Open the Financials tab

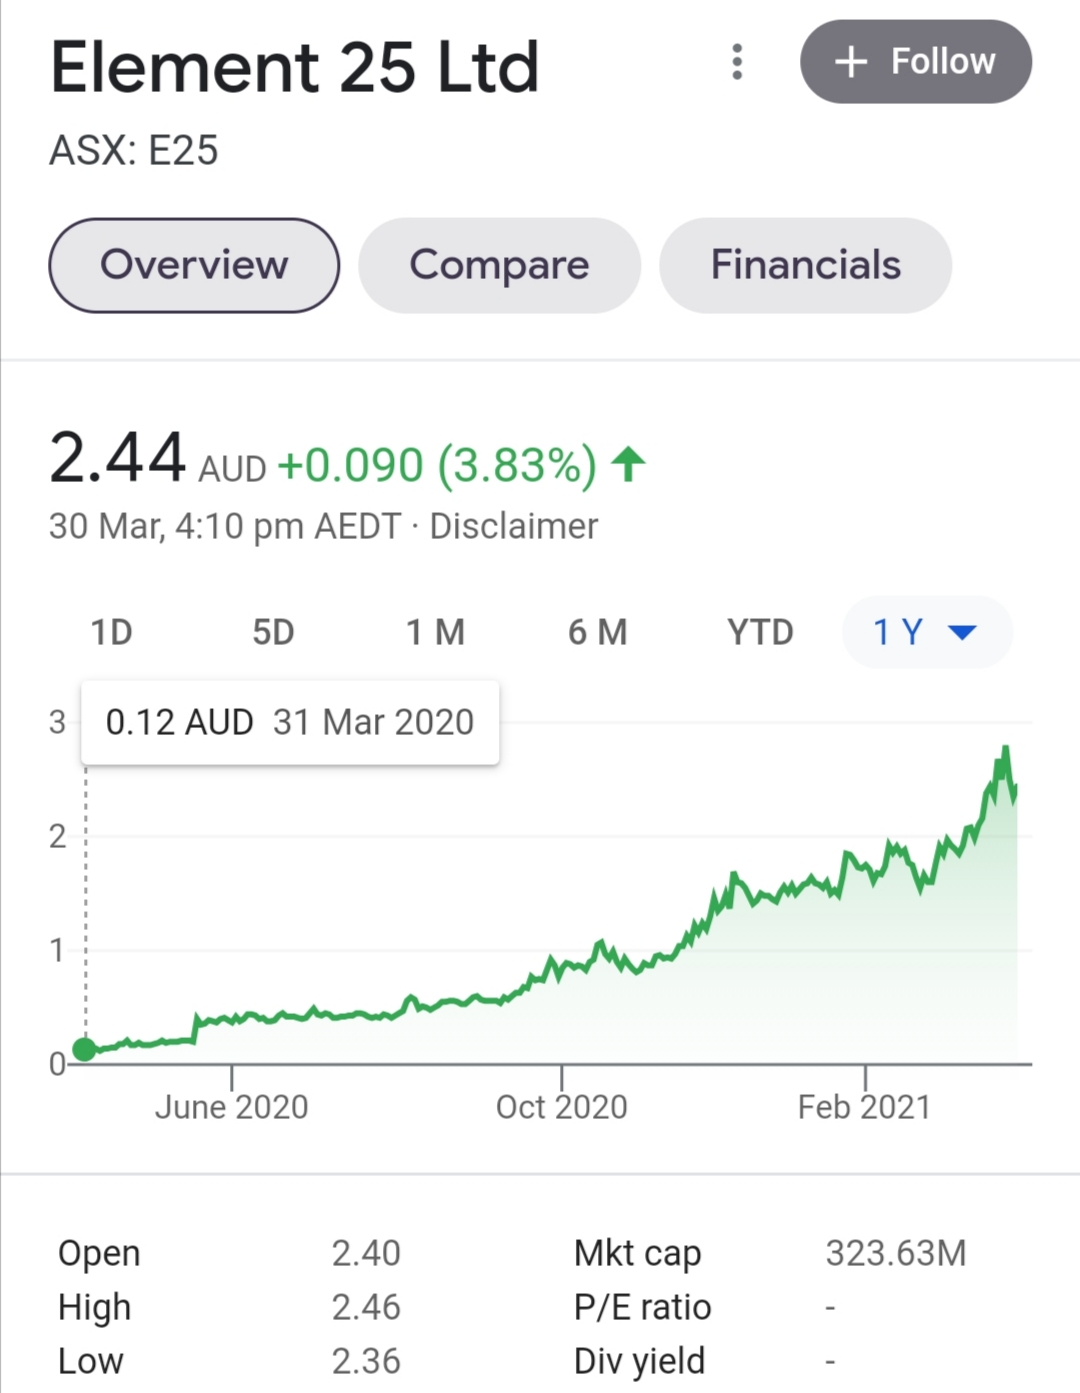pos(805,265)
